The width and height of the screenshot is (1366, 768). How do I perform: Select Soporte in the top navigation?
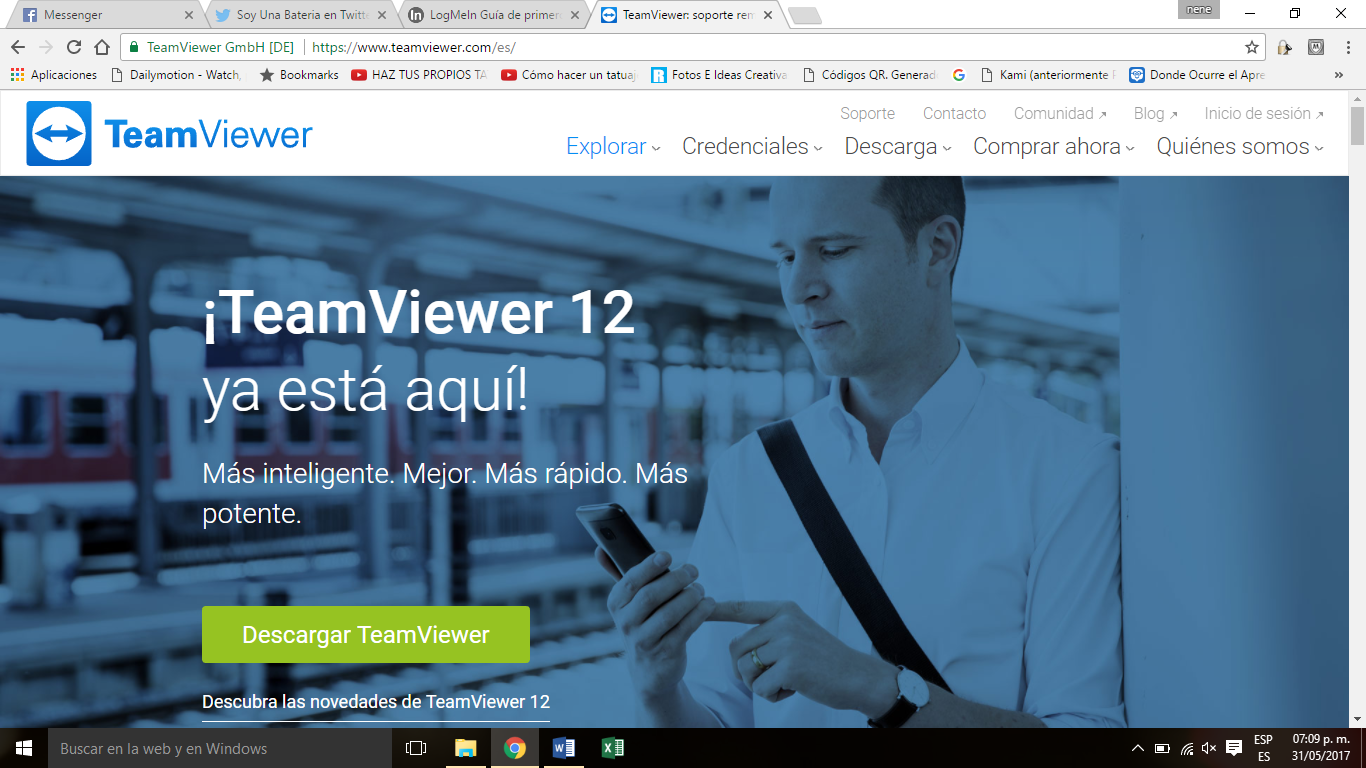(x=866, y=113)
